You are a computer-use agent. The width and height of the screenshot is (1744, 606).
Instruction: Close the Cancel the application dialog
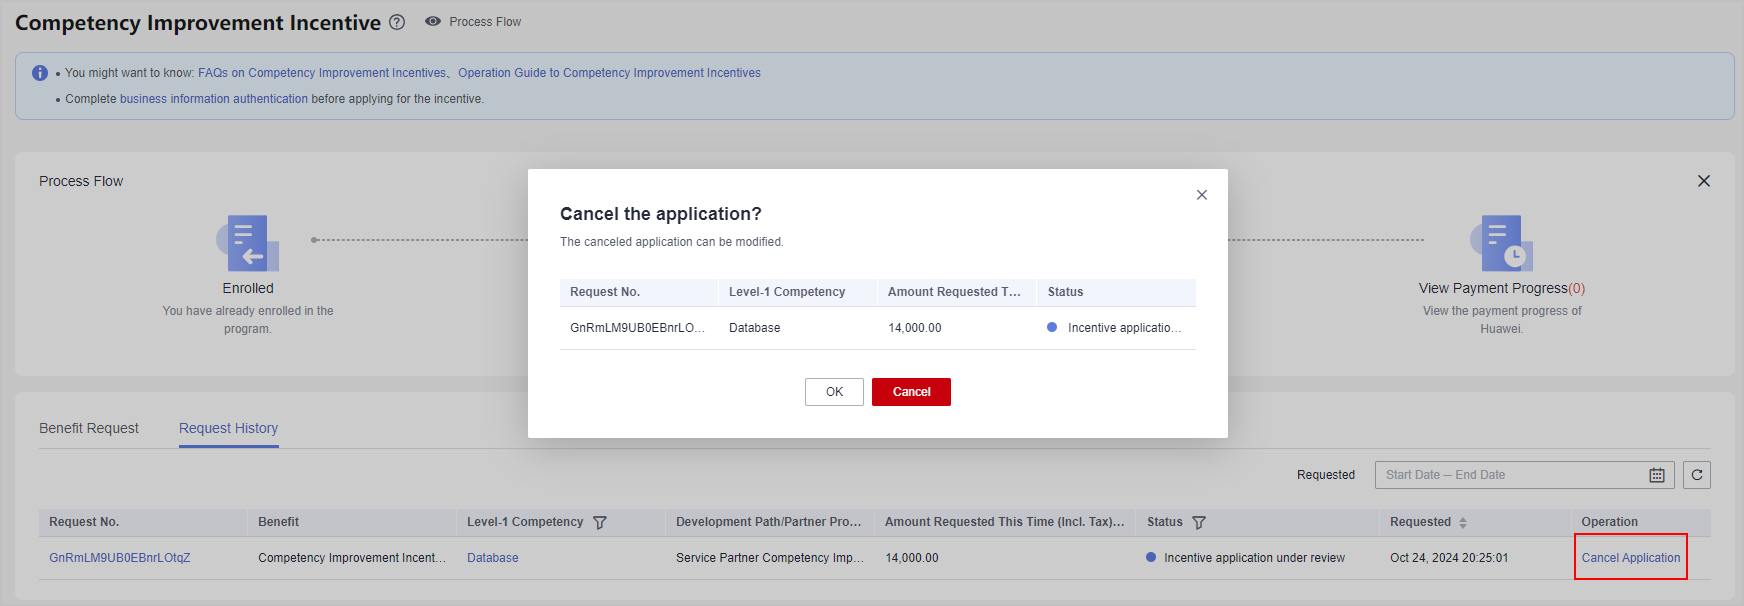pos(1201,195)
